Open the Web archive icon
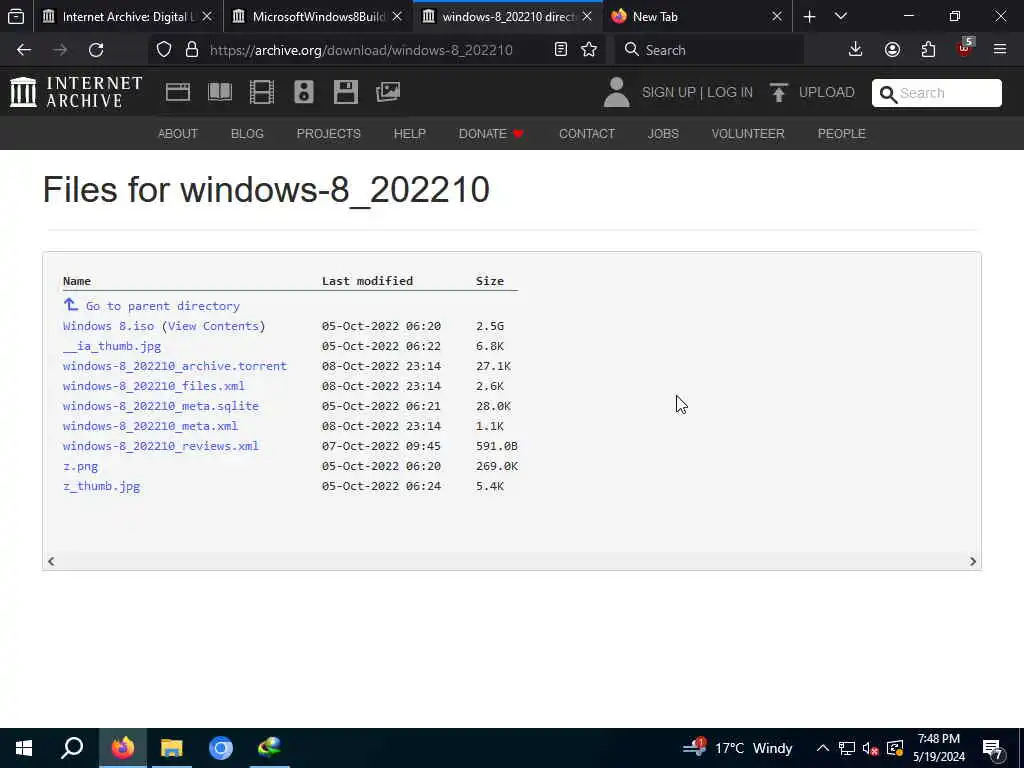The width and height of the screenshot is (1024, 768). coord(178,92)
